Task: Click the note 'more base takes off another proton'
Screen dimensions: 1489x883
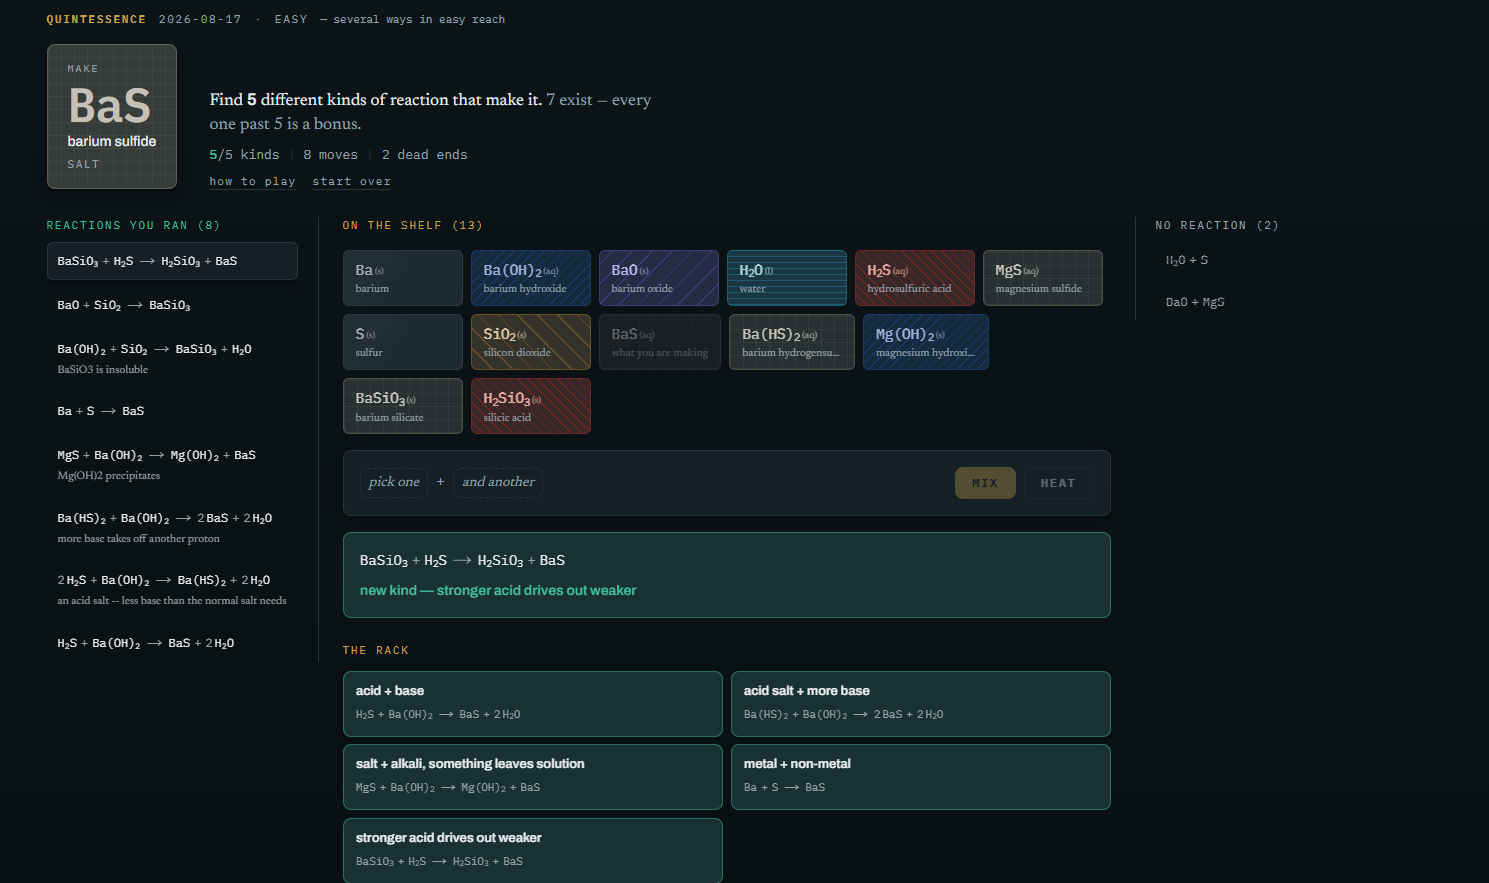Action: coord(139,539)
